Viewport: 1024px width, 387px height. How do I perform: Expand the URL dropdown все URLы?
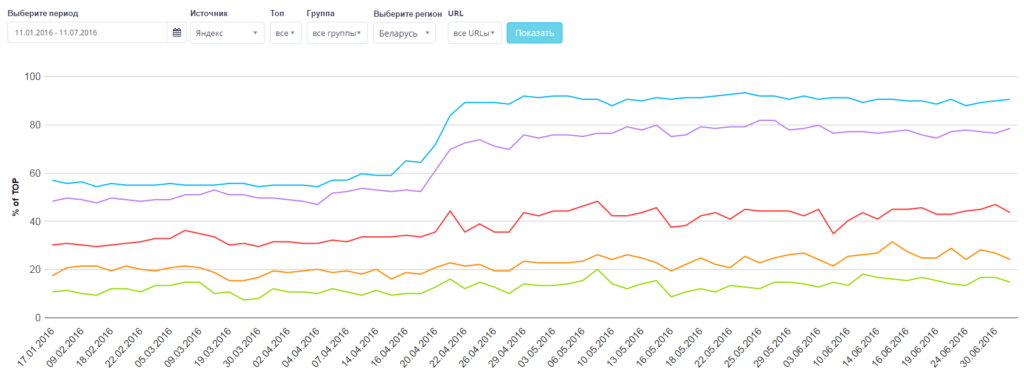pyautogui.click(x=475, y=33)
